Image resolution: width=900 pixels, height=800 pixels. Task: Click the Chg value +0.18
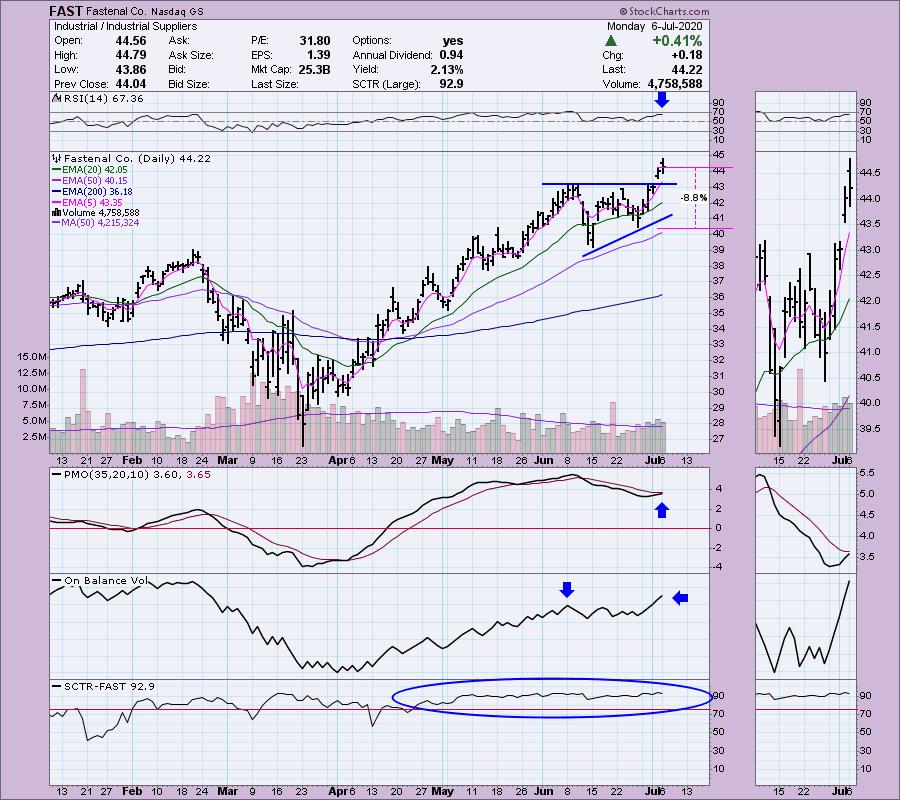pos(686,55)
